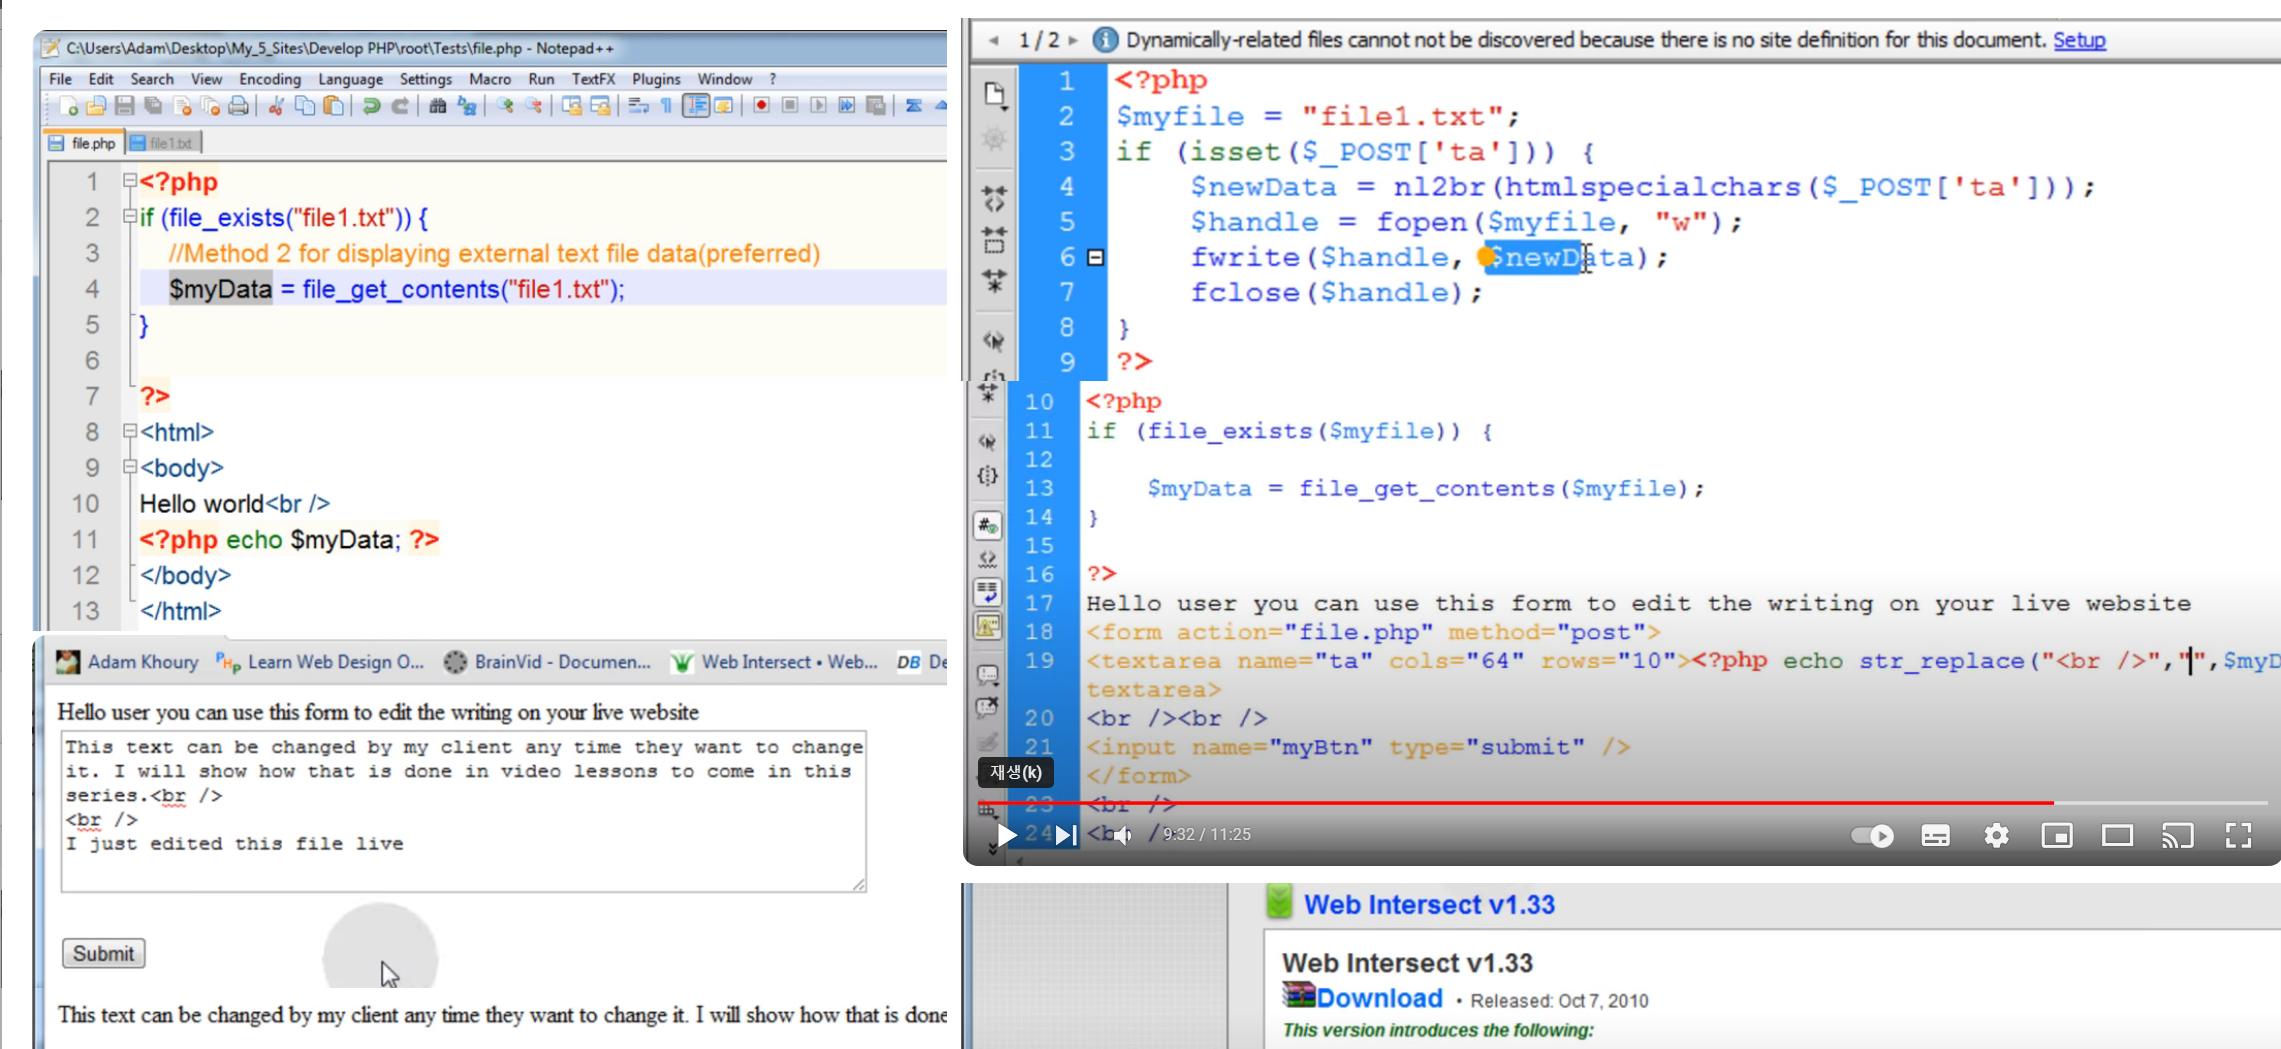This screenshot has height=1049, width=2281.
Task: Open the Encoding menu
Action: [269, 79]
